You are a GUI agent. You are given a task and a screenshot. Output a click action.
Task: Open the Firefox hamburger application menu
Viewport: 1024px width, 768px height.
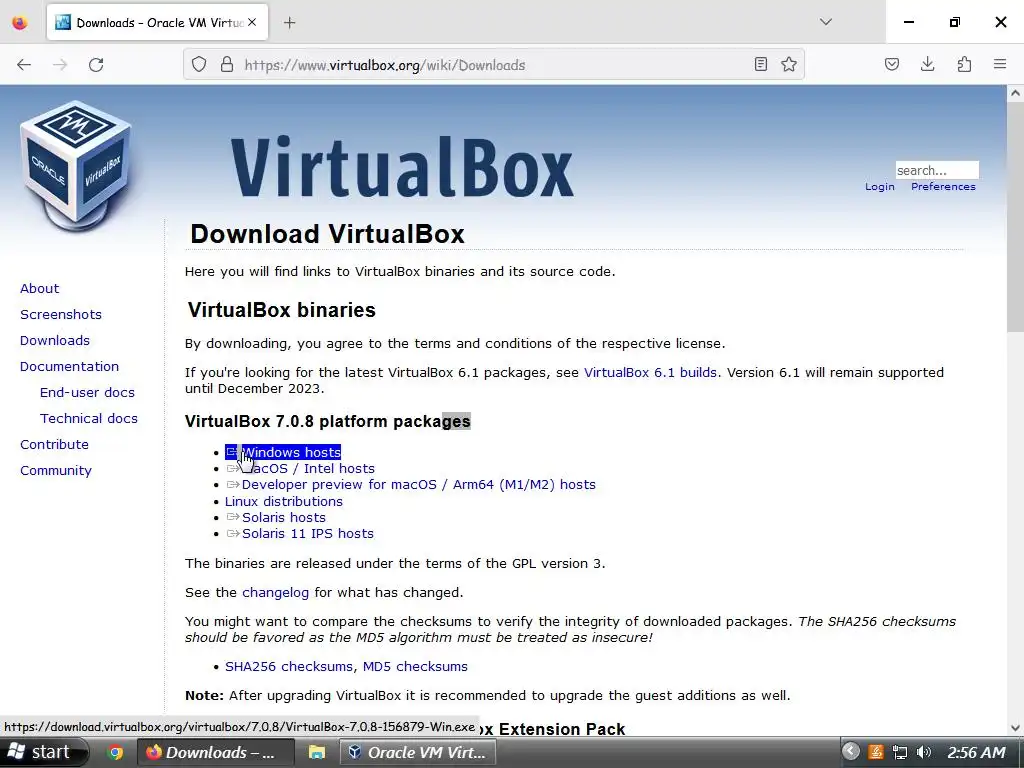click(x=1000, y=65)
